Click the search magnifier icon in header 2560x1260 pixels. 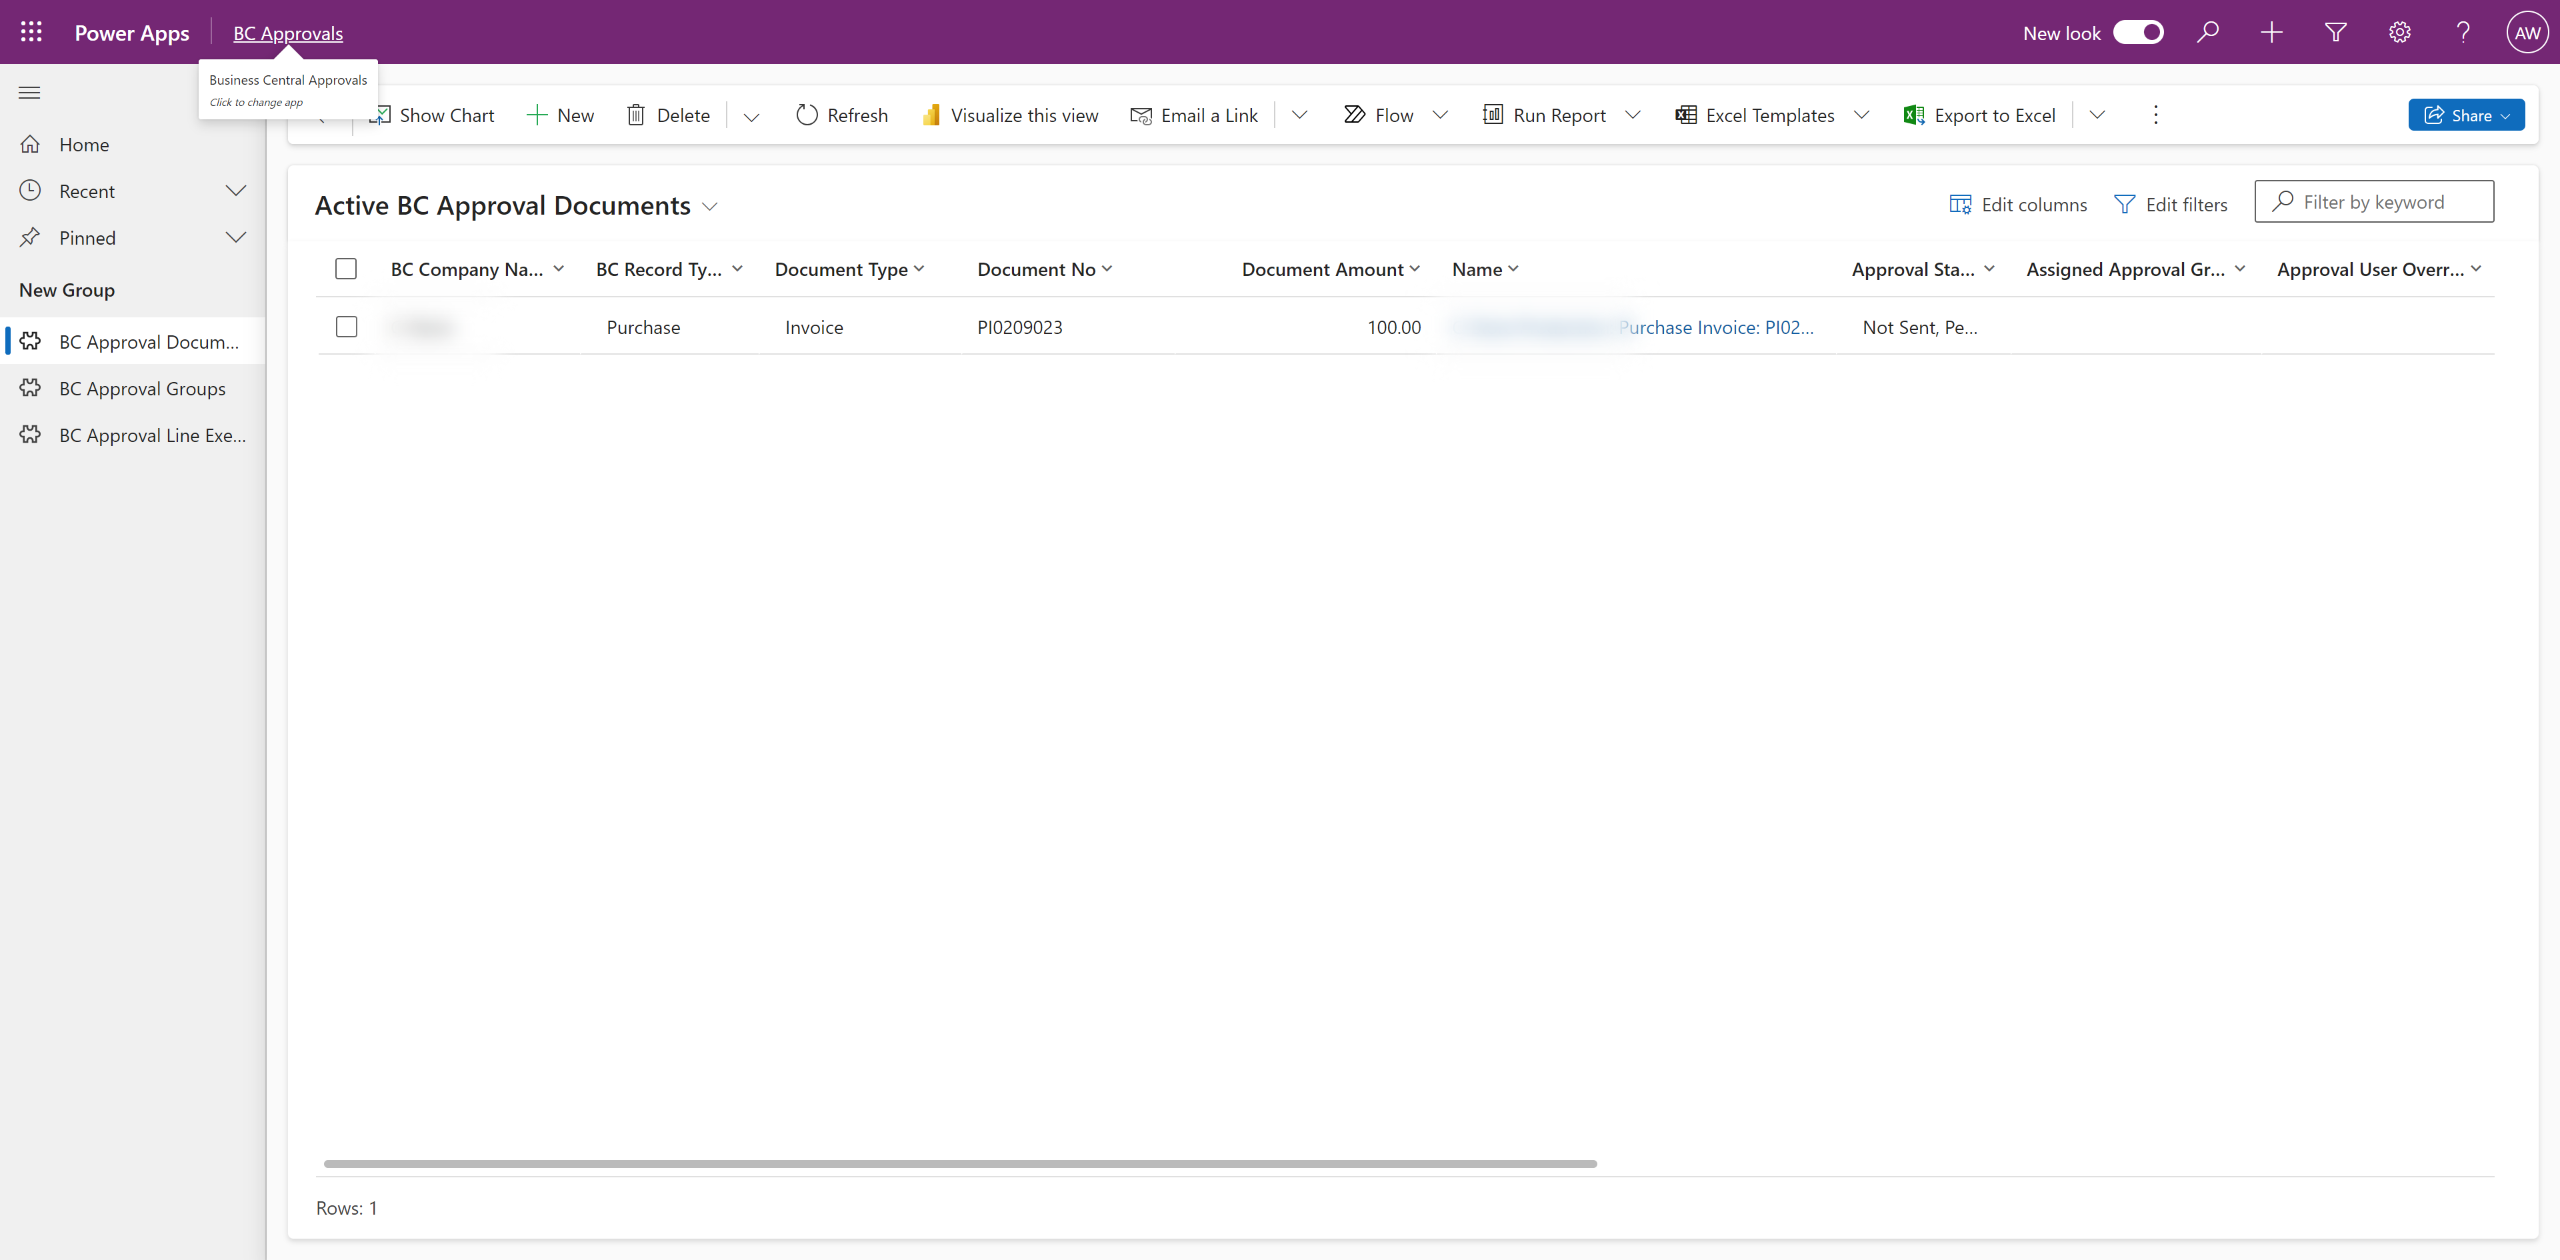(x=2207, y=32)
